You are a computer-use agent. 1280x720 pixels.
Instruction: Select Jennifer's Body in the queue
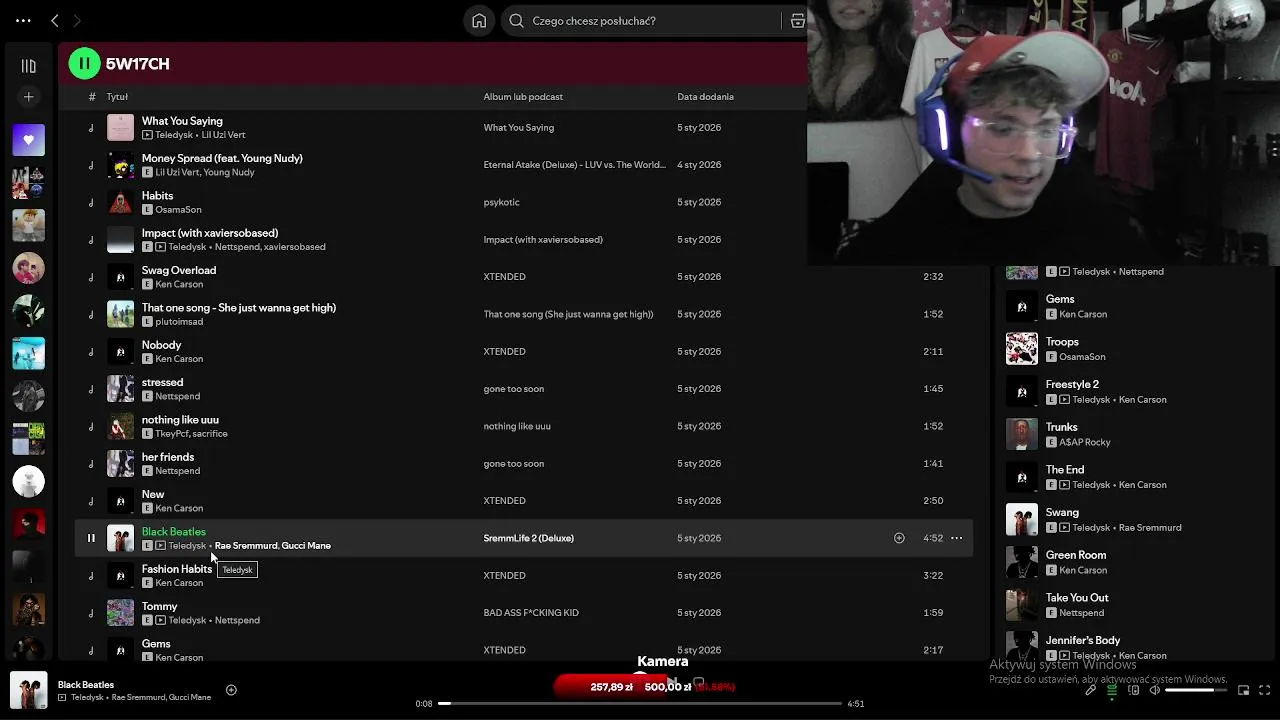click(x=1083, y=640)
